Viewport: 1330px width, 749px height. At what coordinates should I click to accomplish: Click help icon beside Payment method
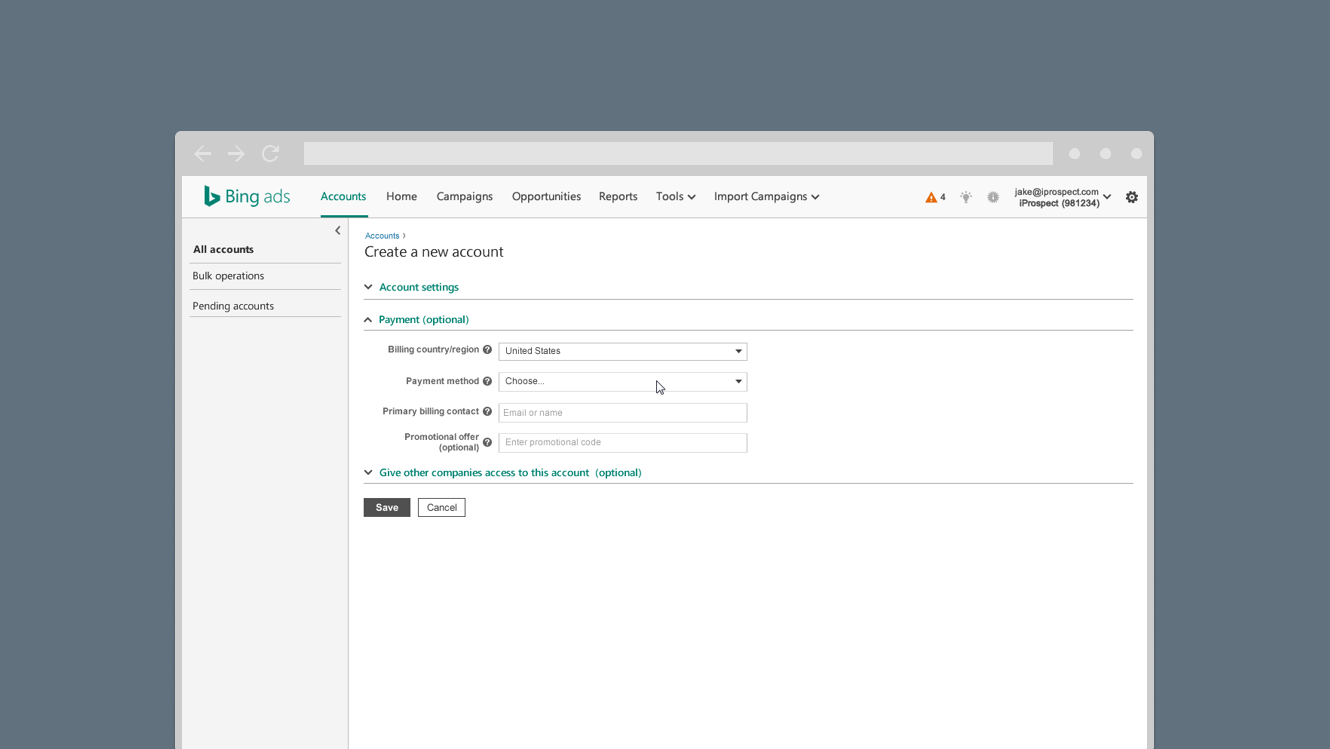pyautogui.click(x=488, y=381)
